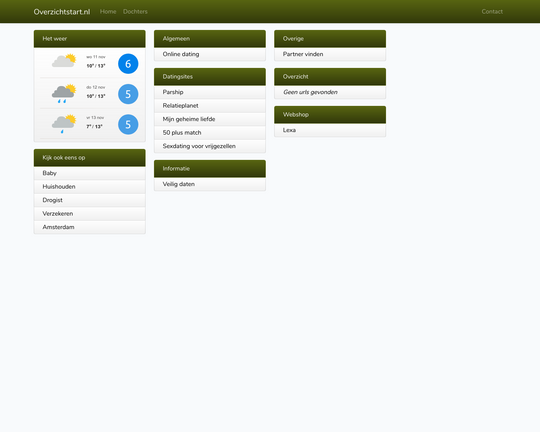Click the blue score 6 circle
540x432 pixels.
tap(128, 64)
